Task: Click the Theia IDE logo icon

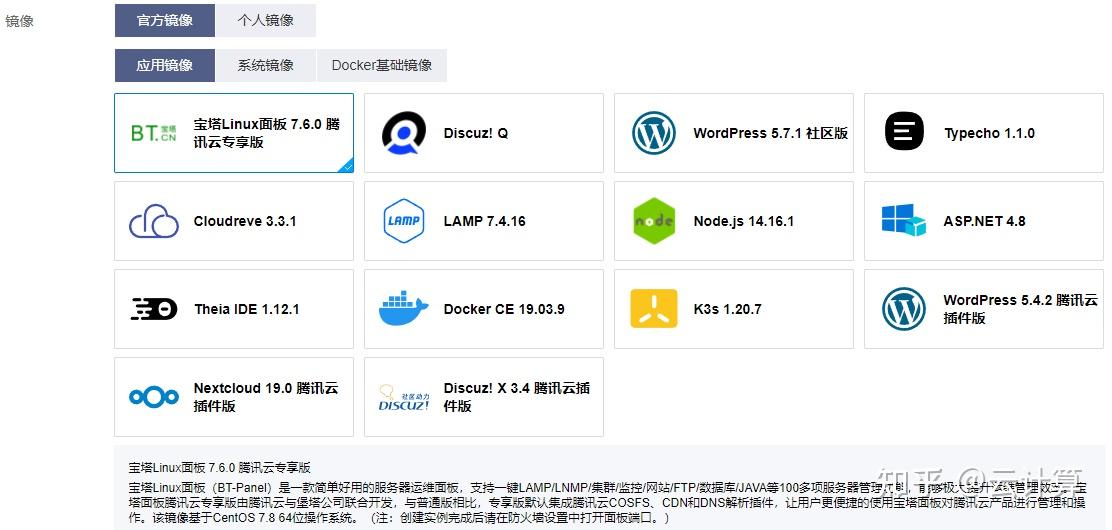Action: (x=154, y=309)
